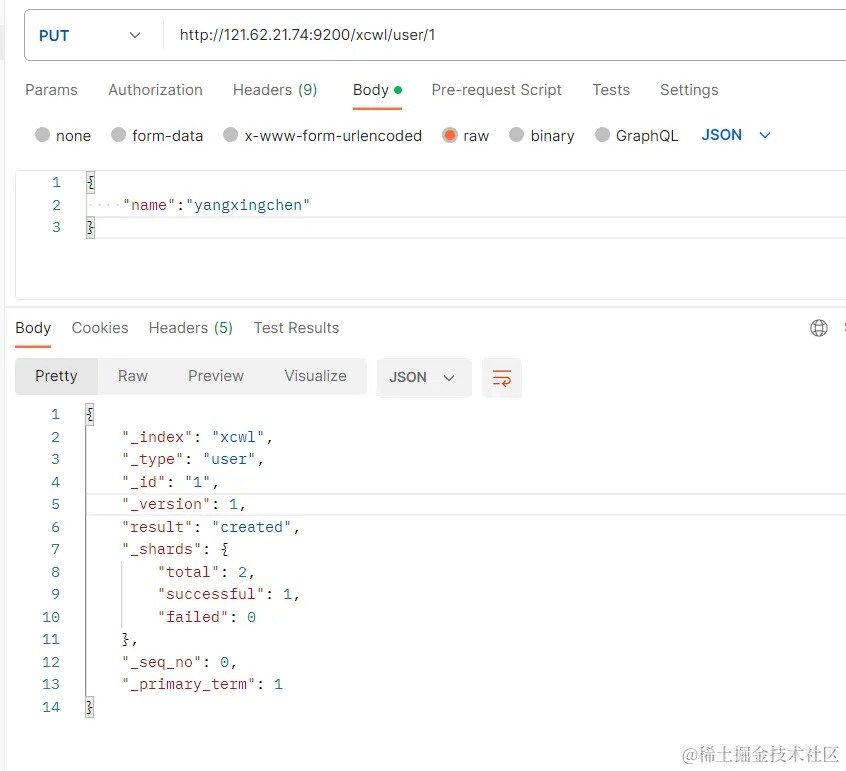
Task: Click the network globe icon
Action: (818, 328)
